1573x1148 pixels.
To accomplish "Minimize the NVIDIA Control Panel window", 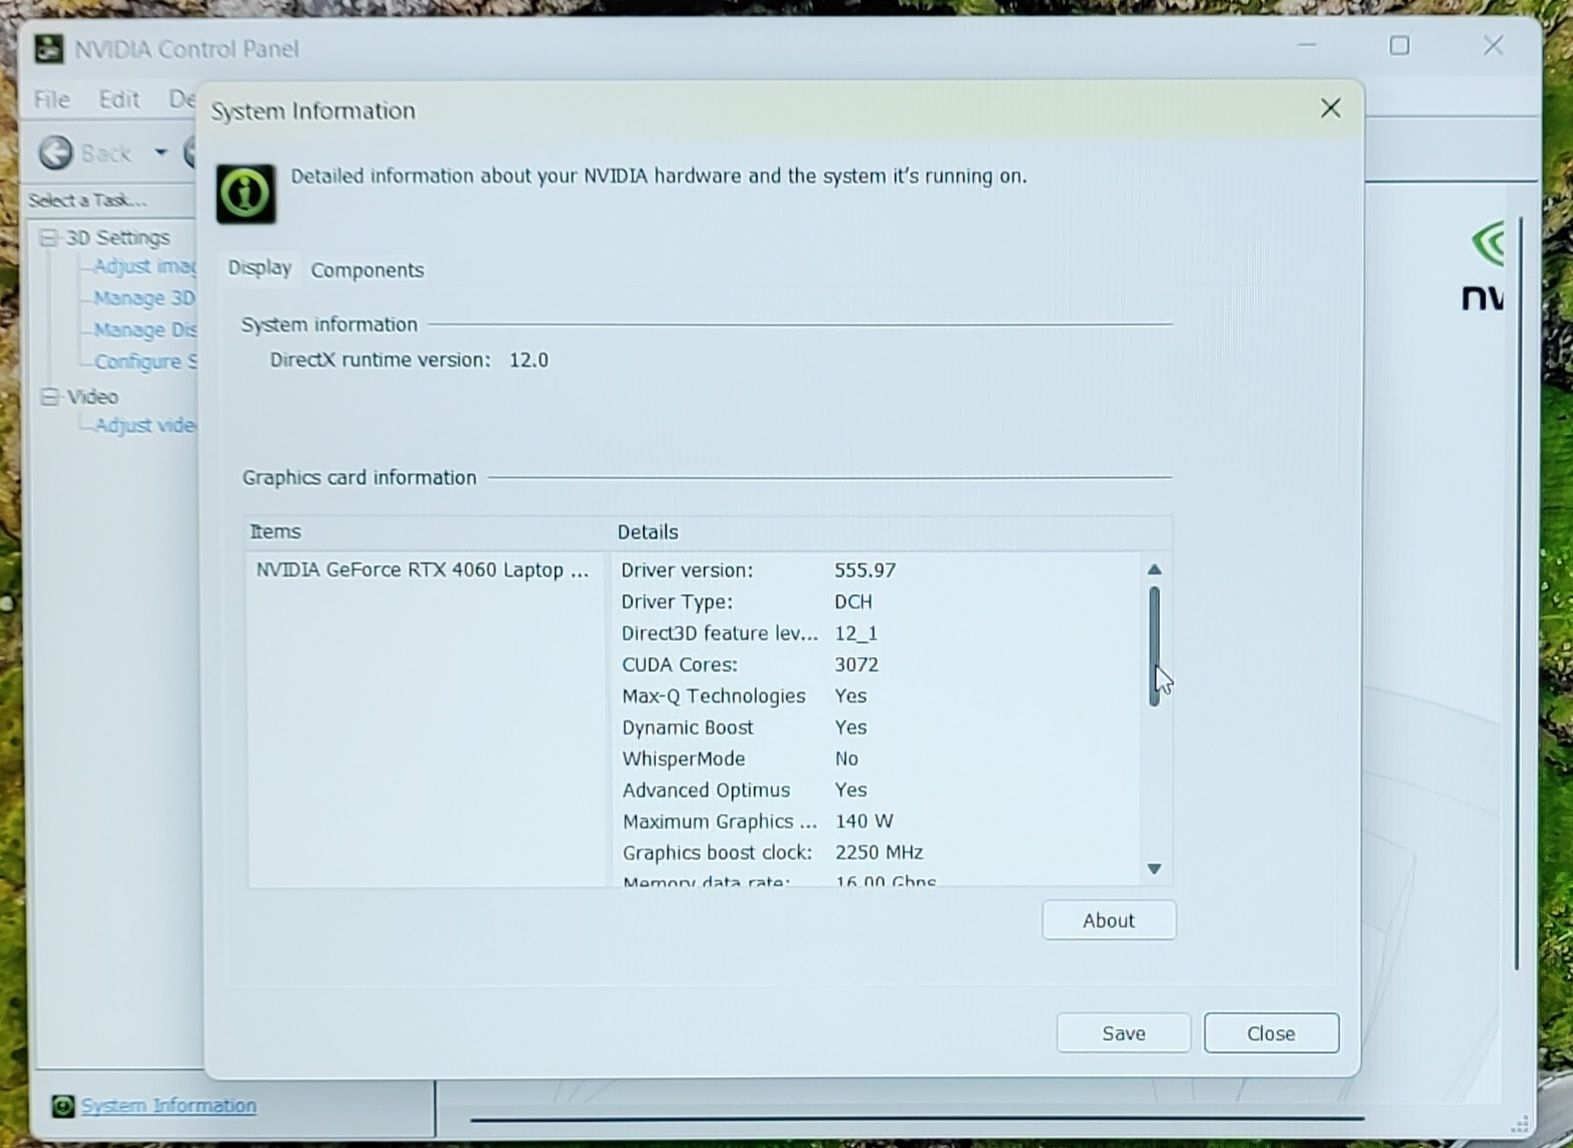I will click(x=1306, y=46).
